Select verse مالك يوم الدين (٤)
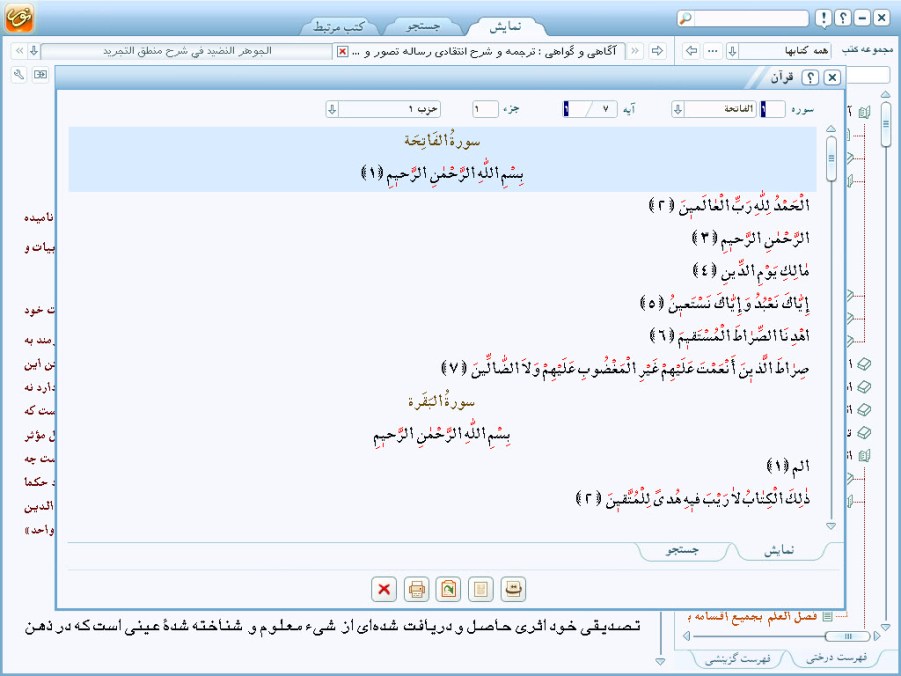 point(751,270)
